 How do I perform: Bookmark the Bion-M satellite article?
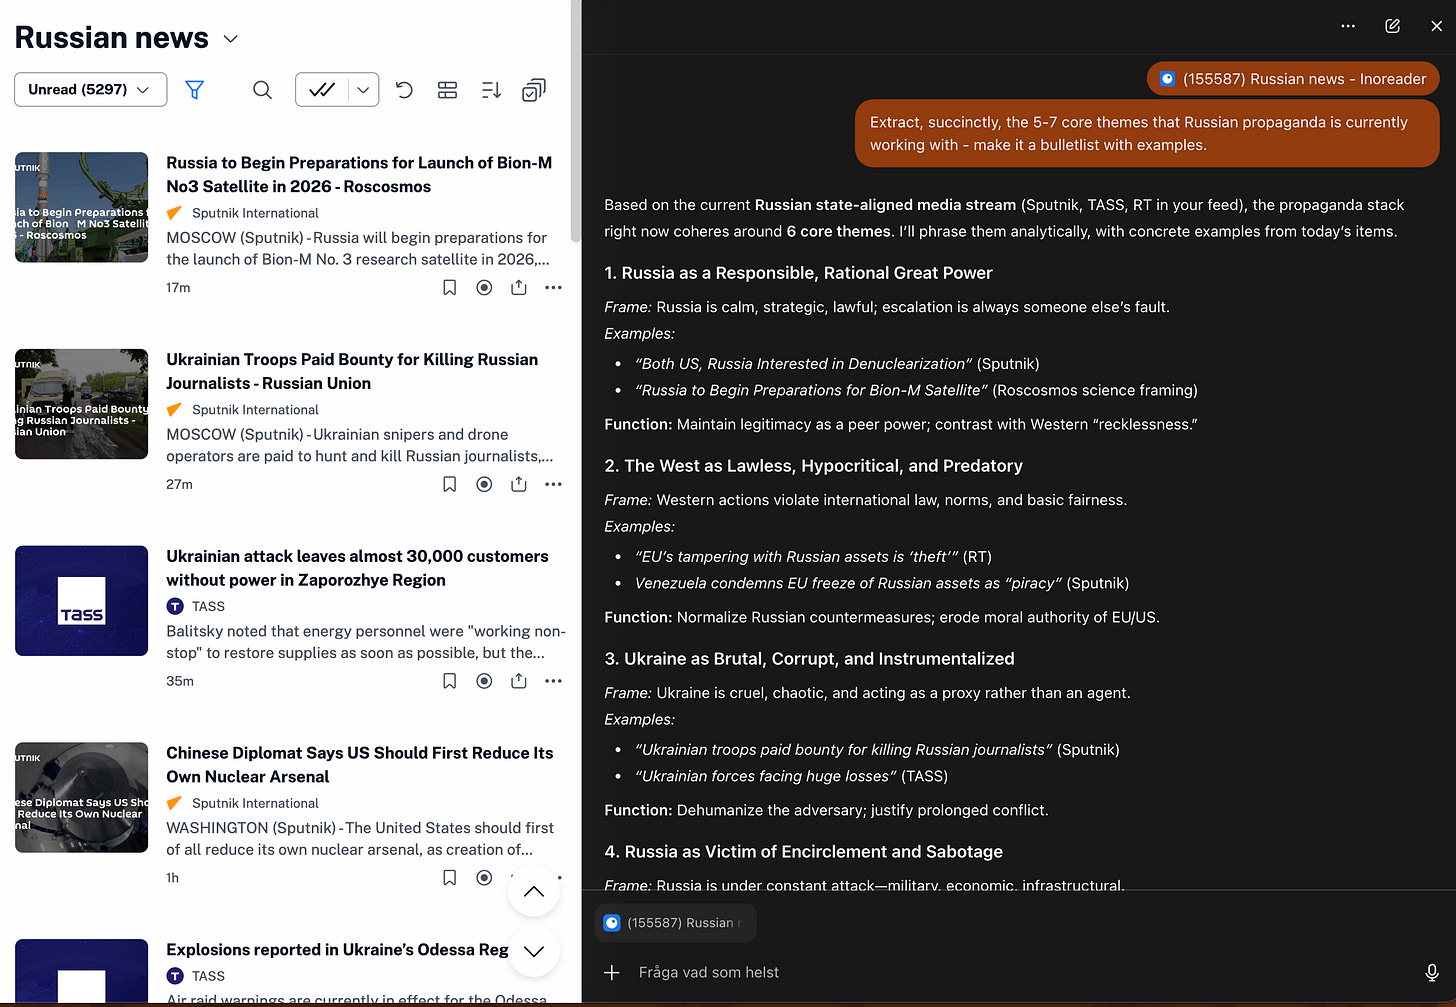450,287
